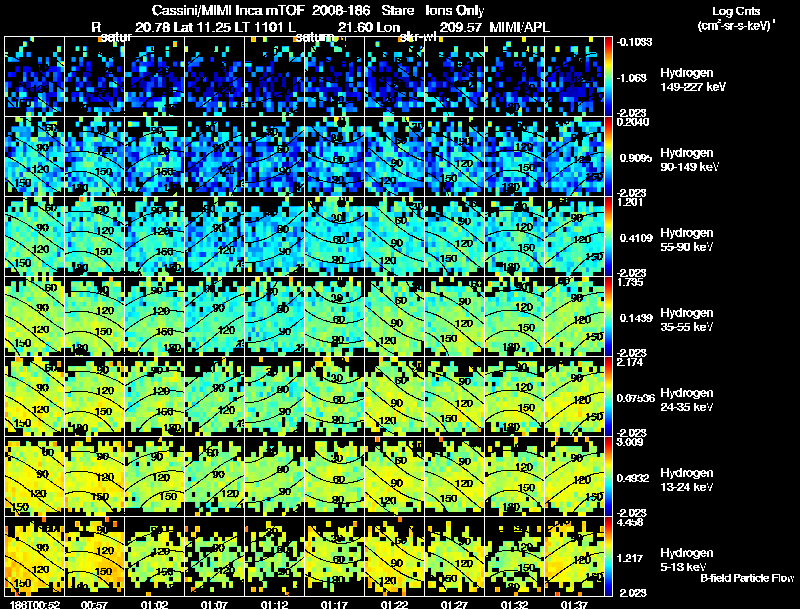This screenshot has height=609, width=800.
Task: Click the 00:57 time label
Action: click(x=94, y=604)
